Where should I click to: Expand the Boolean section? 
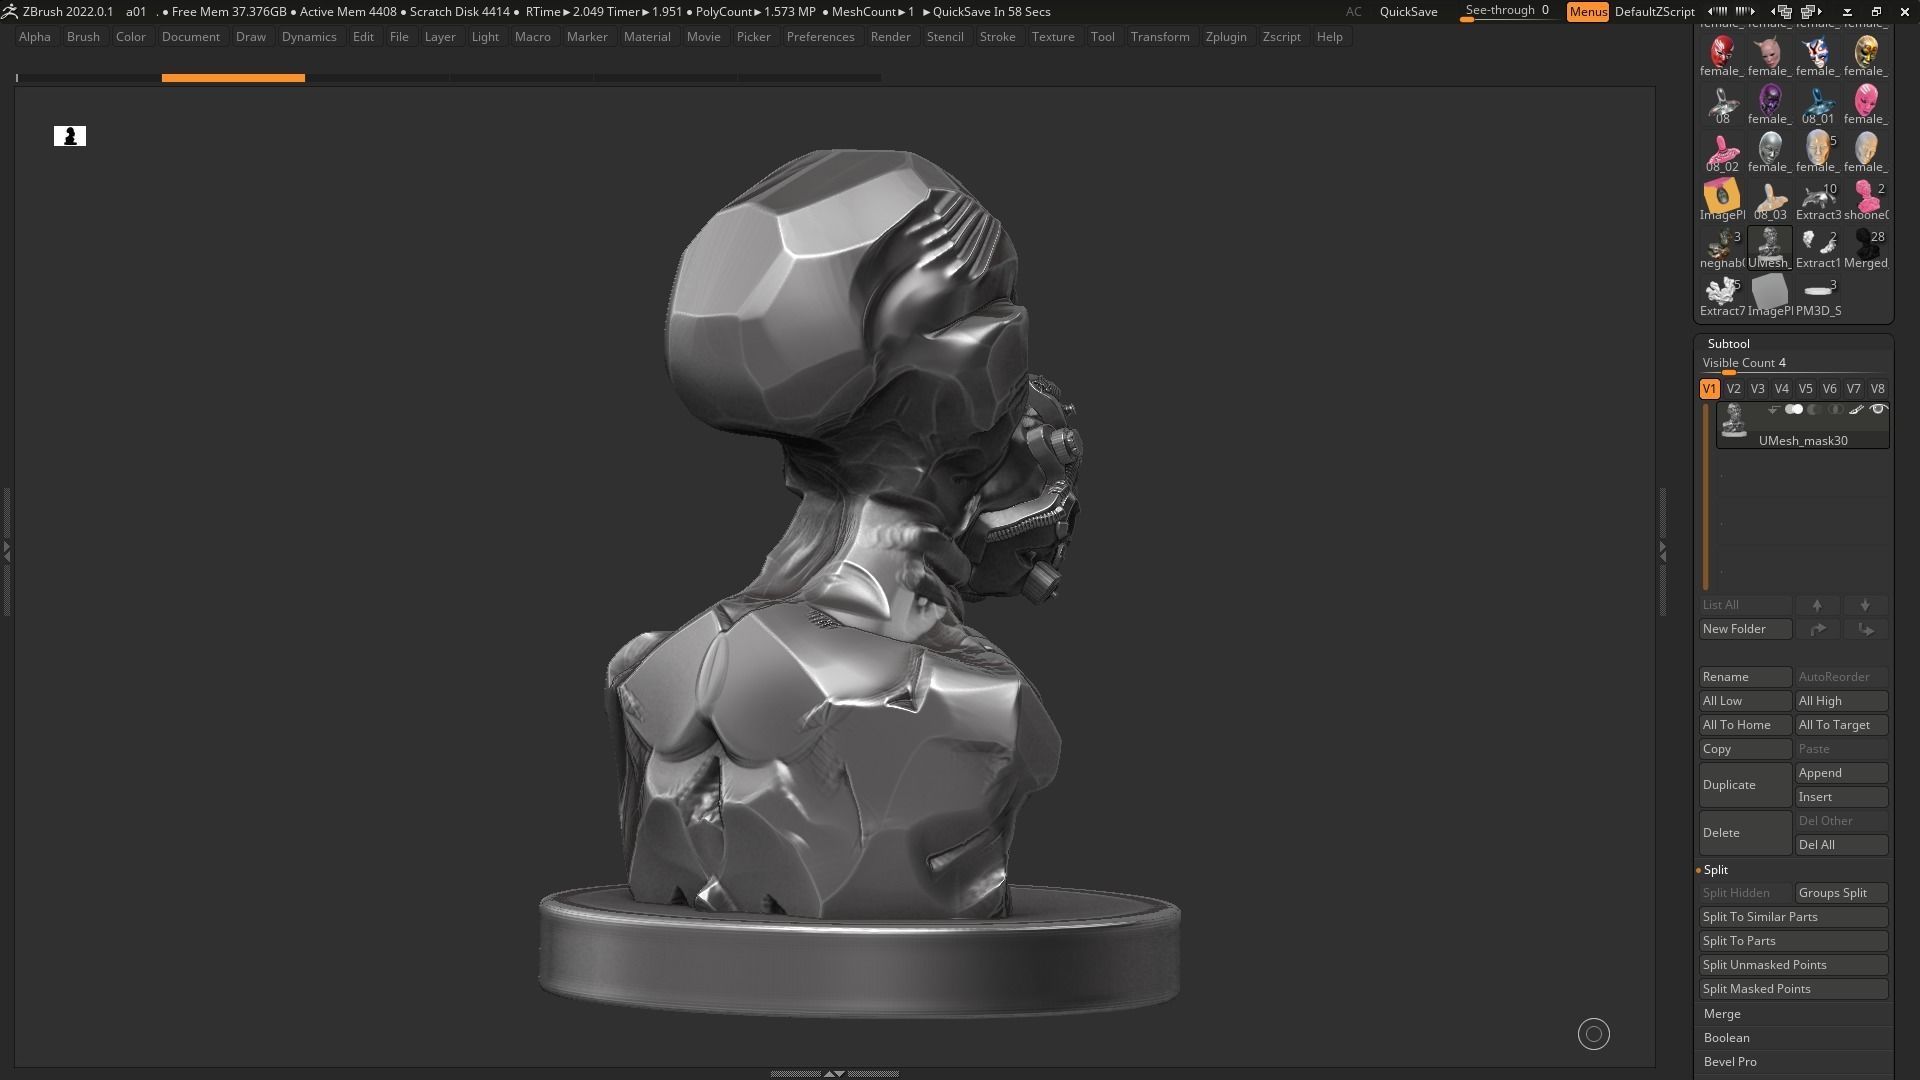(1726, 1038)
